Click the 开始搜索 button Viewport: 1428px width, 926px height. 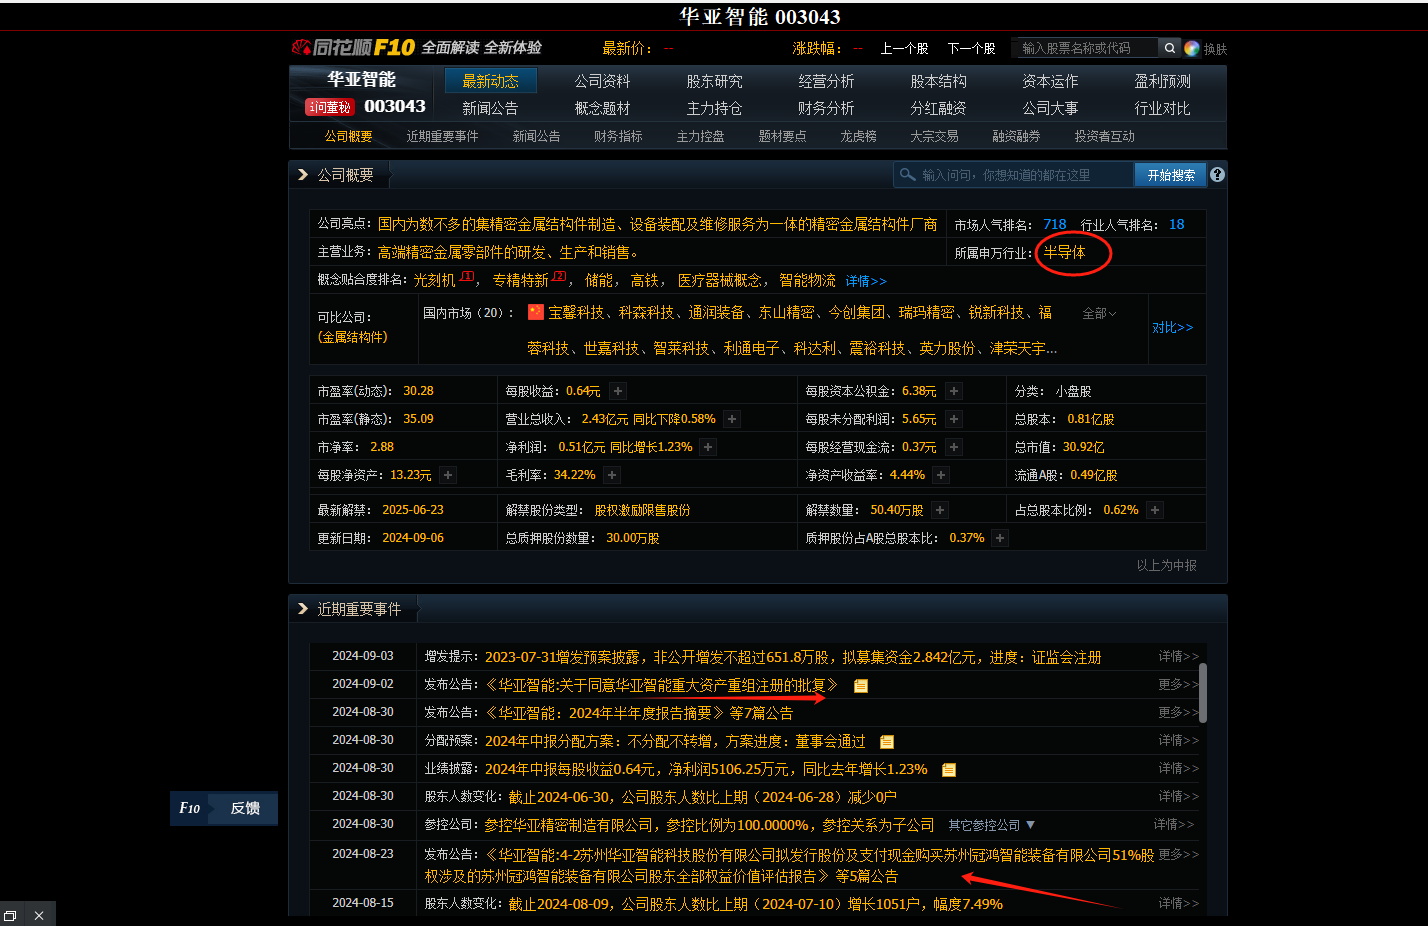[x=1171, y=175]
